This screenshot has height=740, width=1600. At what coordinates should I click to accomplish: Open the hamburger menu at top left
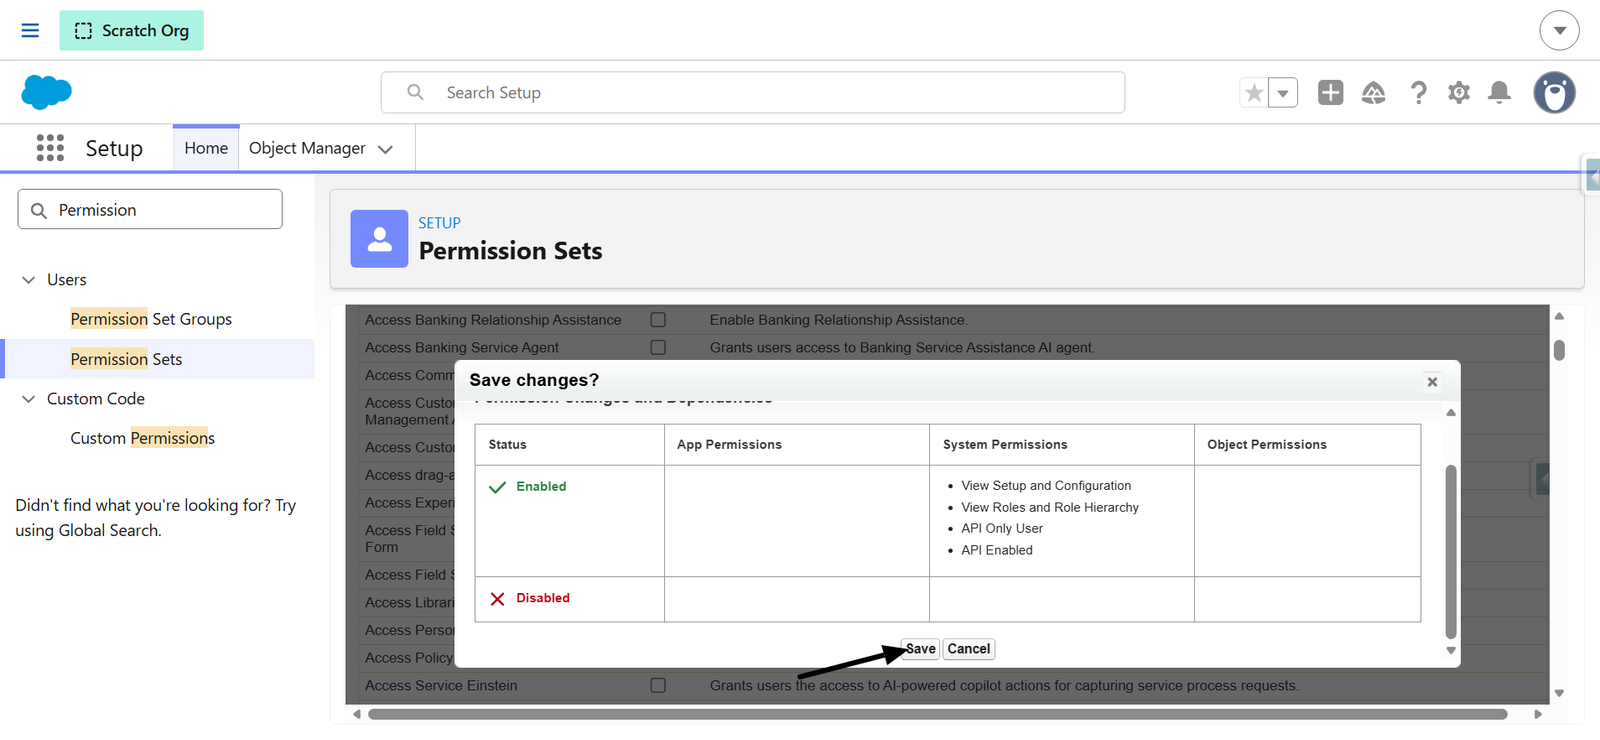coord(30,30)
